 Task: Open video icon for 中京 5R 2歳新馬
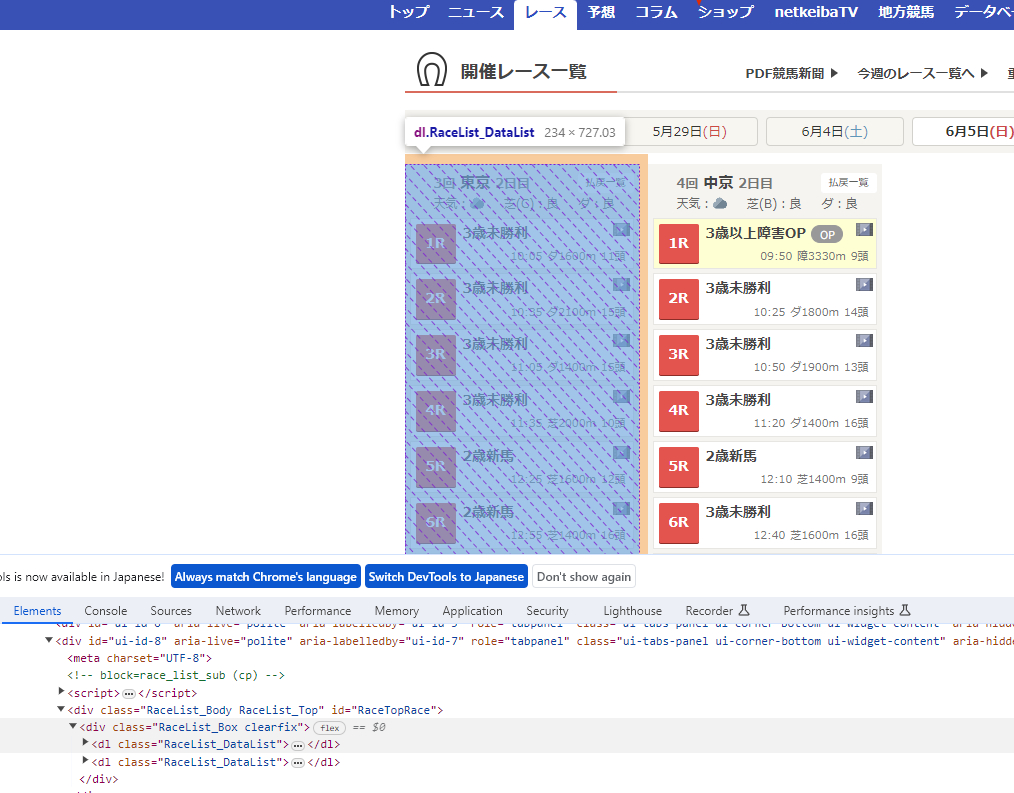864,453
